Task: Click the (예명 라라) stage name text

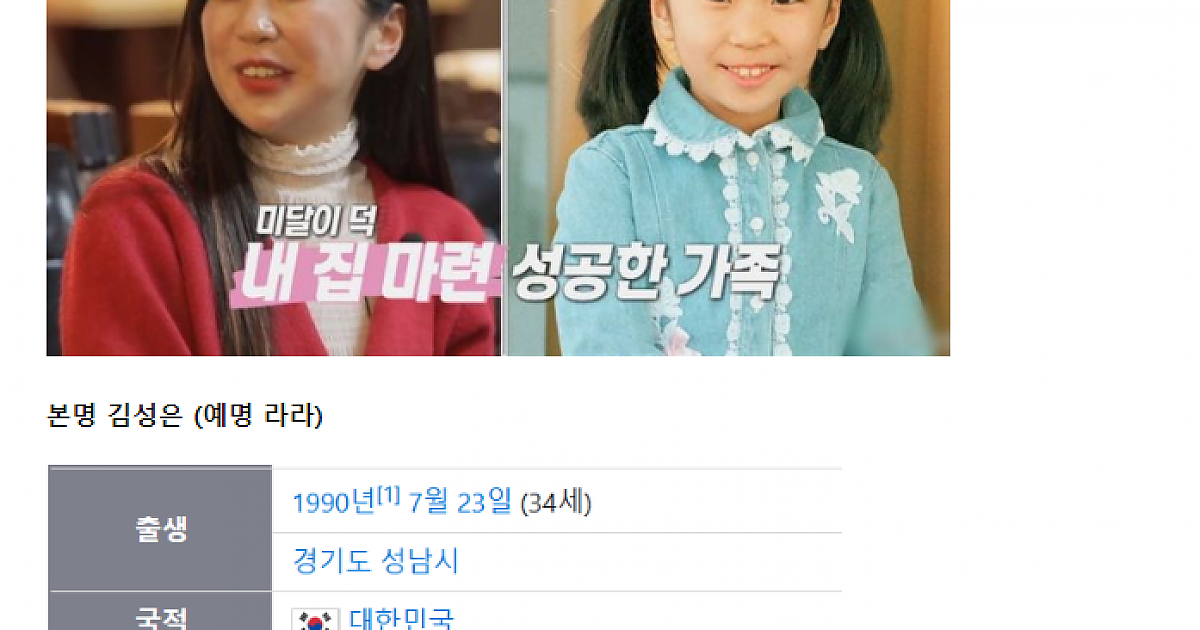Action: pyautogui.click(x=257, y=416)
